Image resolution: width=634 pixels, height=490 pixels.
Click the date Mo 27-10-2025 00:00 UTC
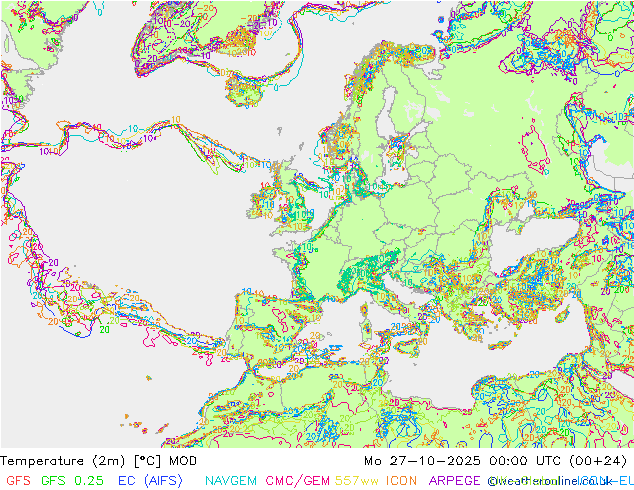click(x=464, y=461)
